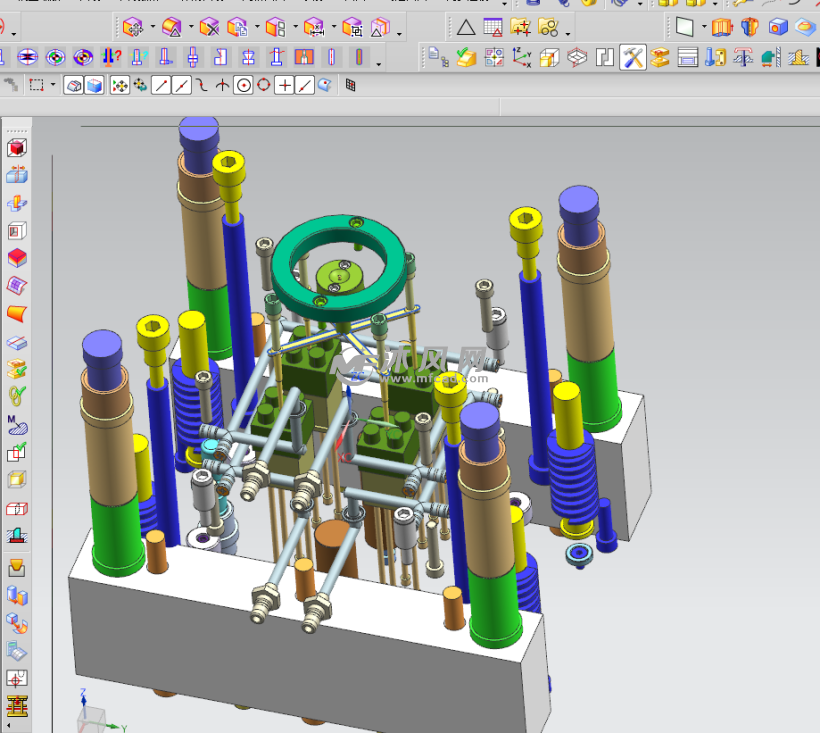Image resolution: width=820 pixels, height=733 pixels.
Task: Click the calendar grid with red triangle icon
Action: click(493, 27)
